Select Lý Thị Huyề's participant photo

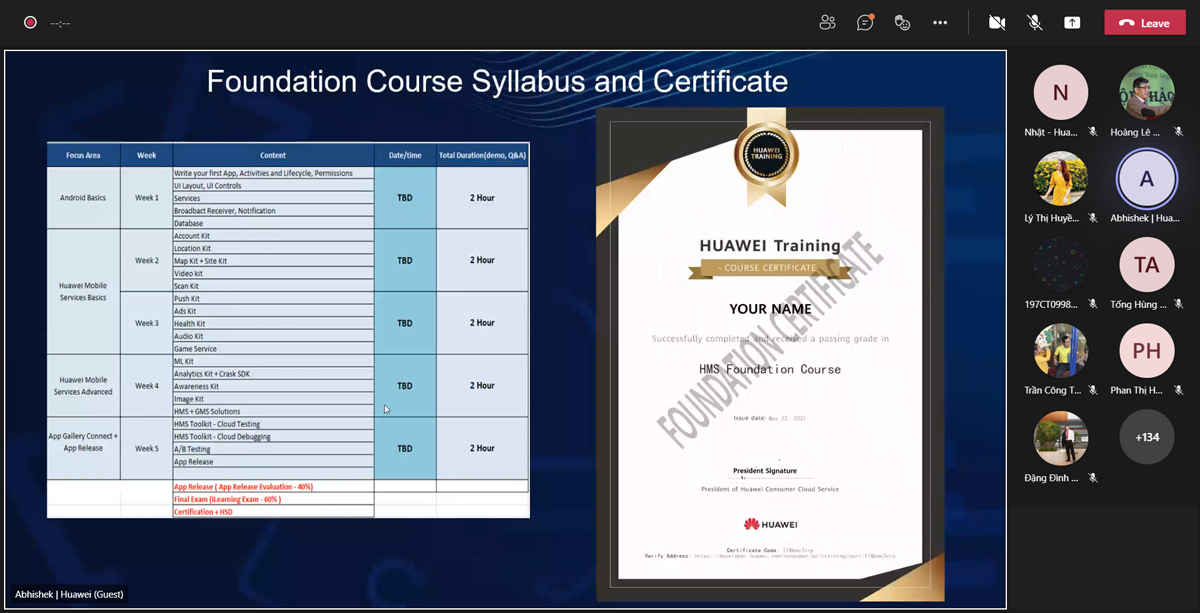1061,179
